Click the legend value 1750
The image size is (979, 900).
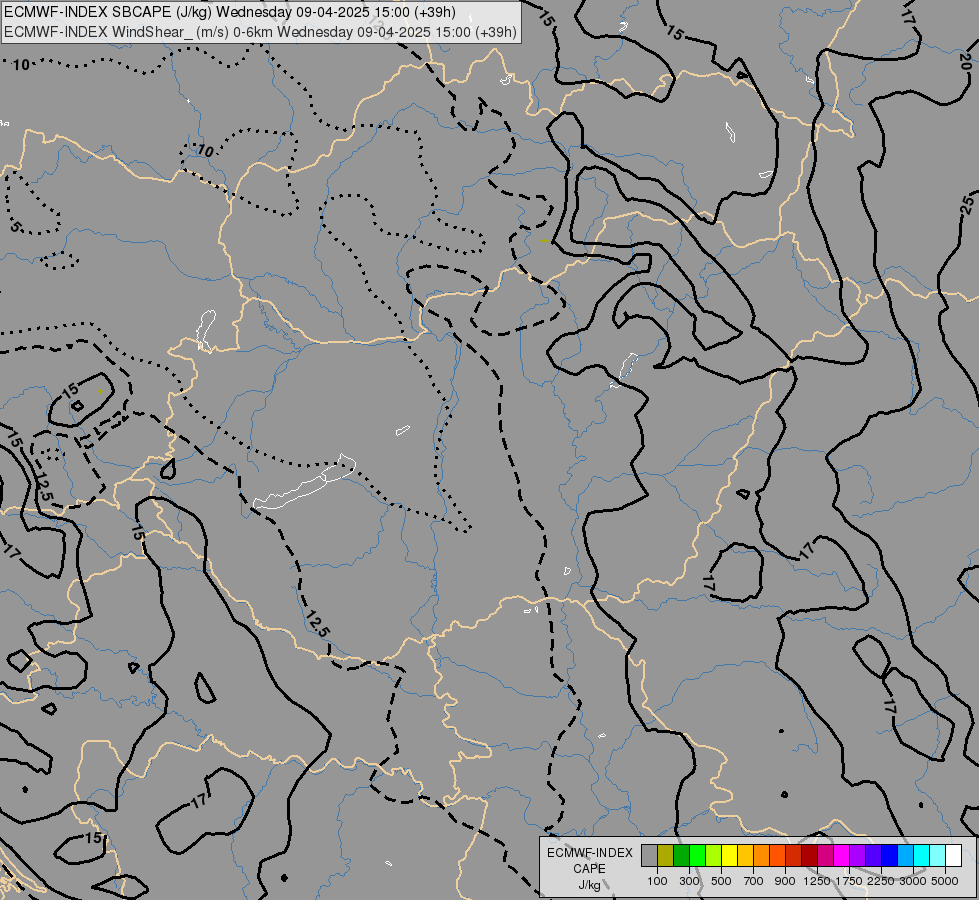(x=849, y=881)
